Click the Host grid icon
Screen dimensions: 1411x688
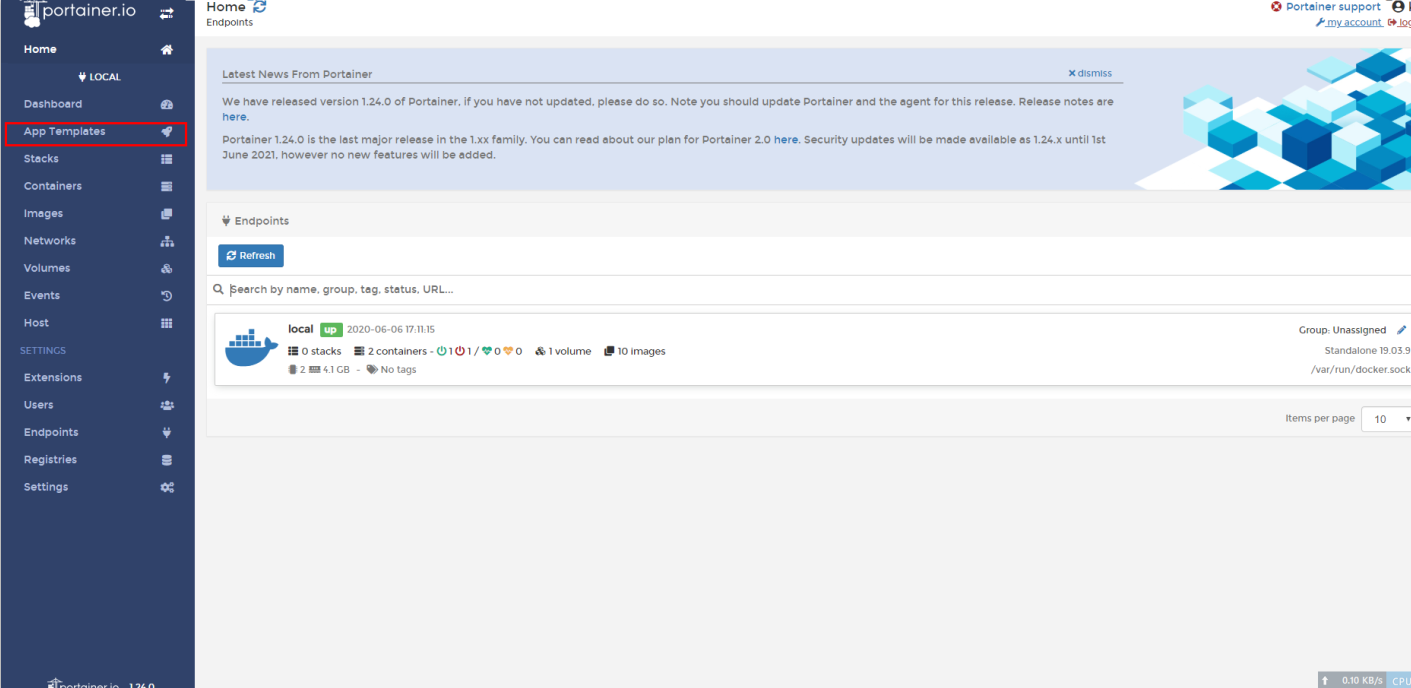(x=167, y=323)
